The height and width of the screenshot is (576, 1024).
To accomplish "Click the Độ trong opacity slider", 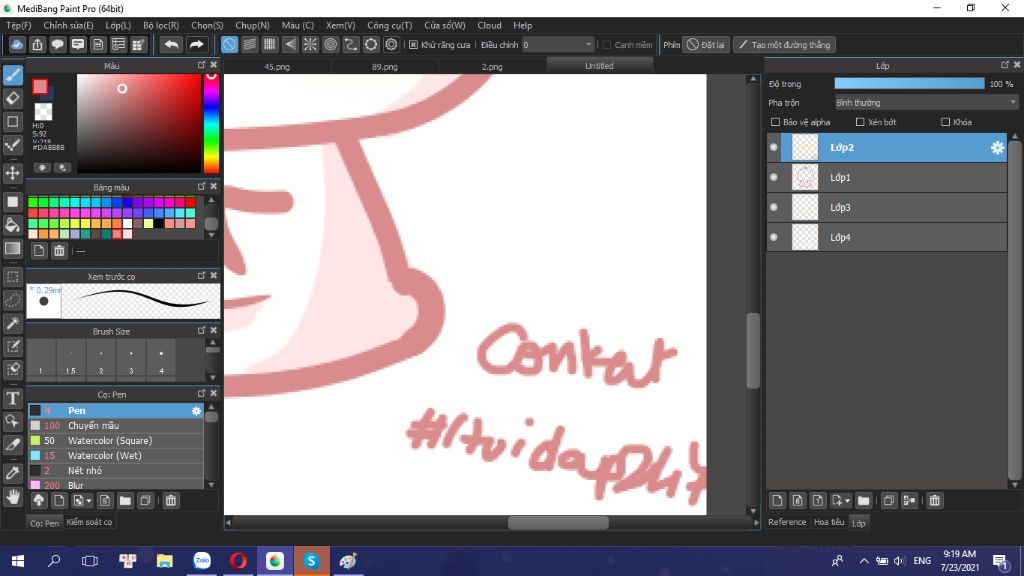I will (x=909, y=84).
